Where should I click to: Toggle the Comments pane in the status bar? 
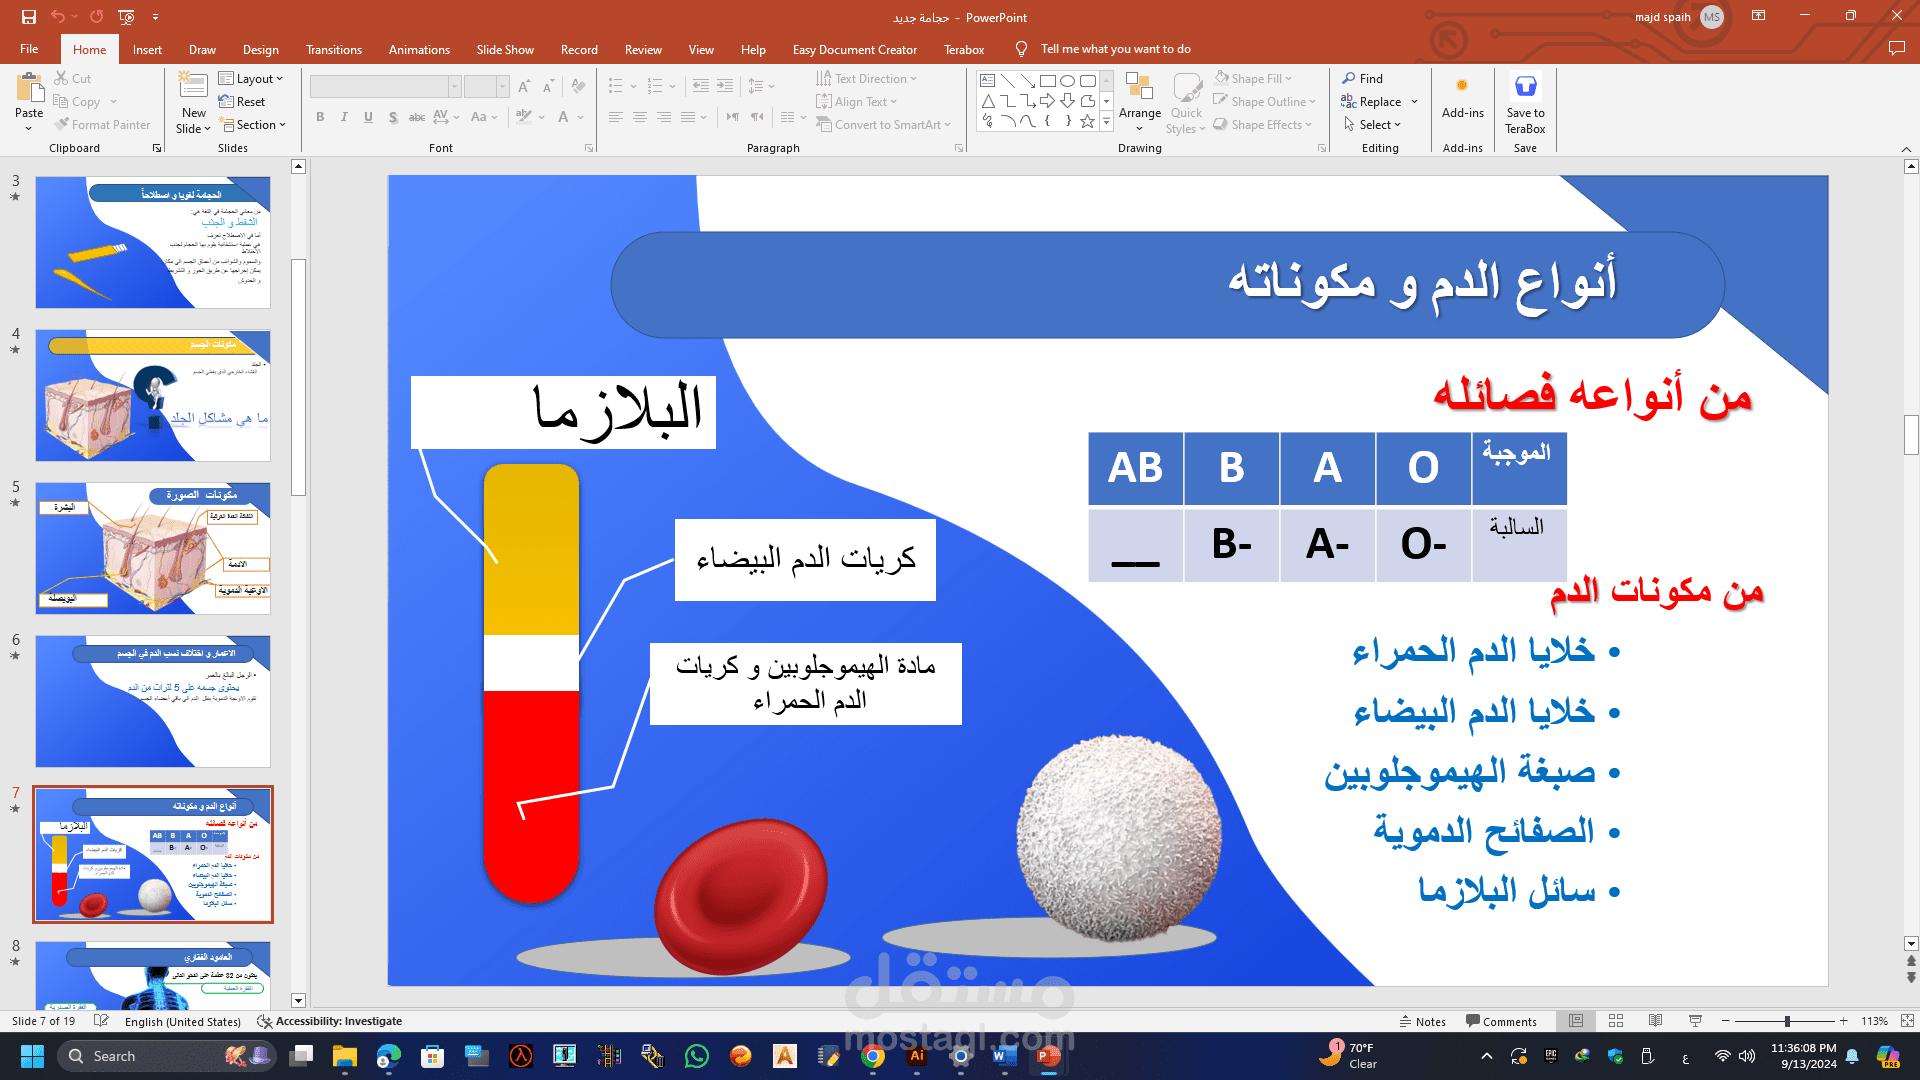click(1501, 1021)
